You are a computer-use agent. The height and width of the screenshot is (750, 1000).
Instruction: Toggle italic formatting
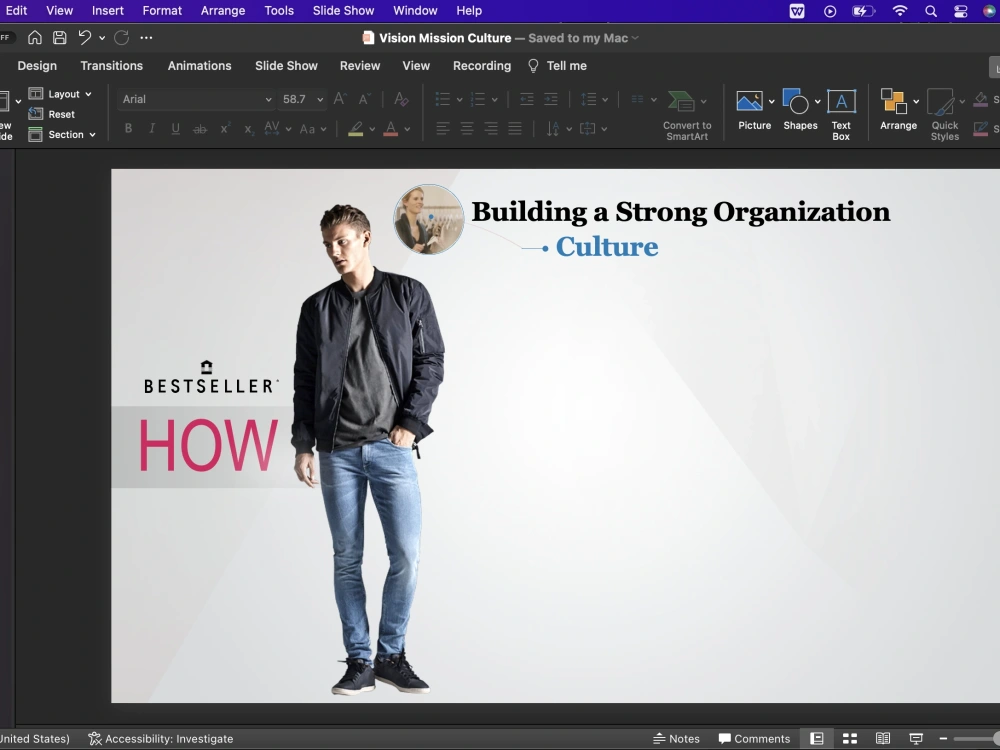pyautogui.click(x=151, y=128)
